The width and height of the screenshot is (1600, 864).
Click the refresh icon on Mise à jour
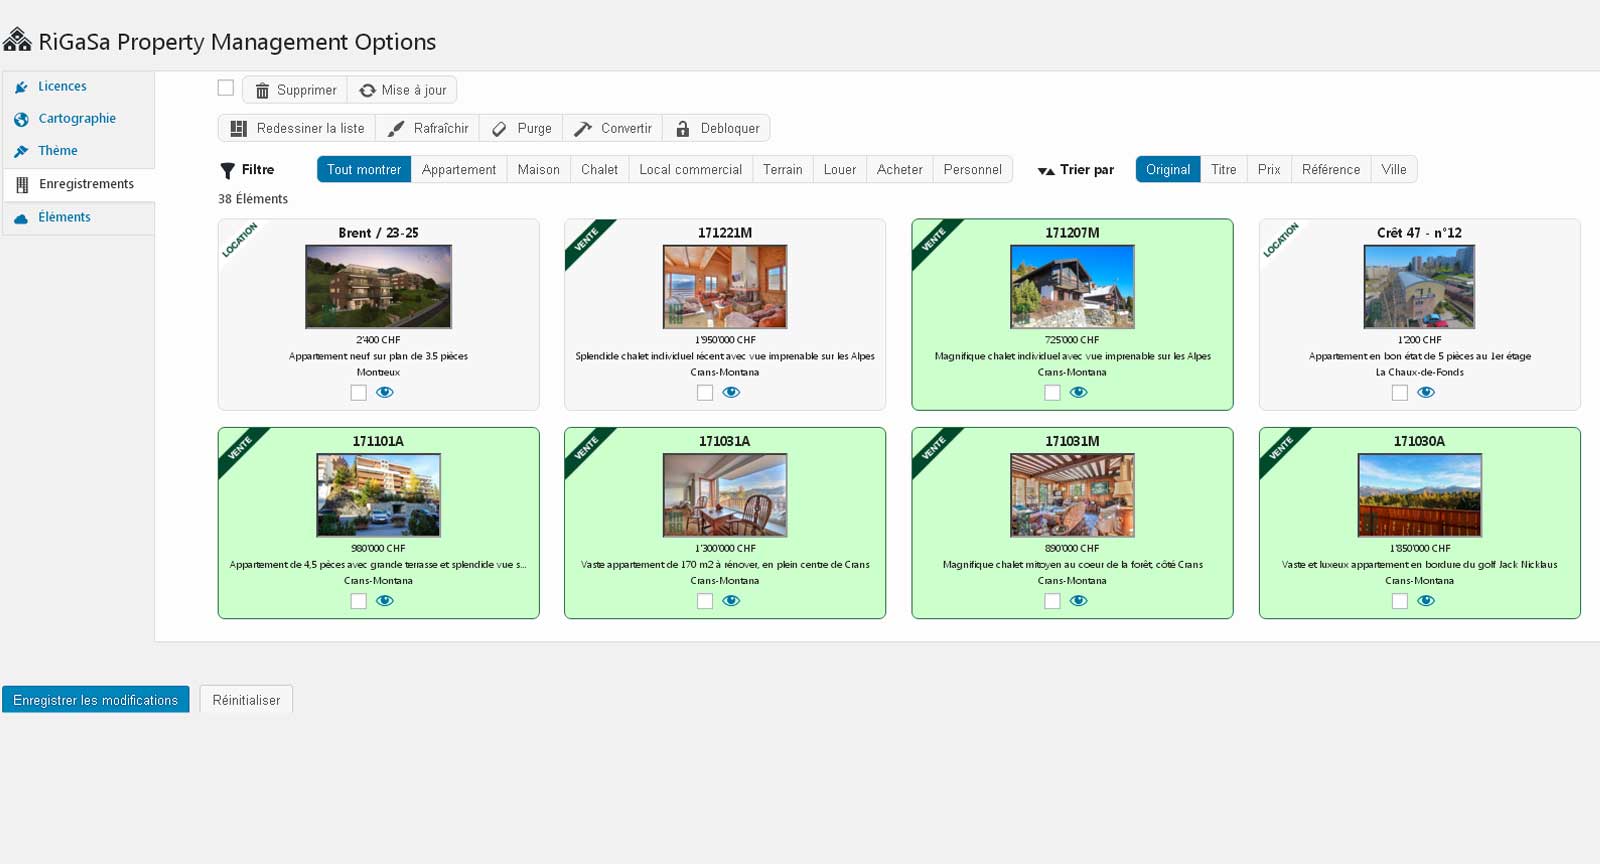click(367, 91)
